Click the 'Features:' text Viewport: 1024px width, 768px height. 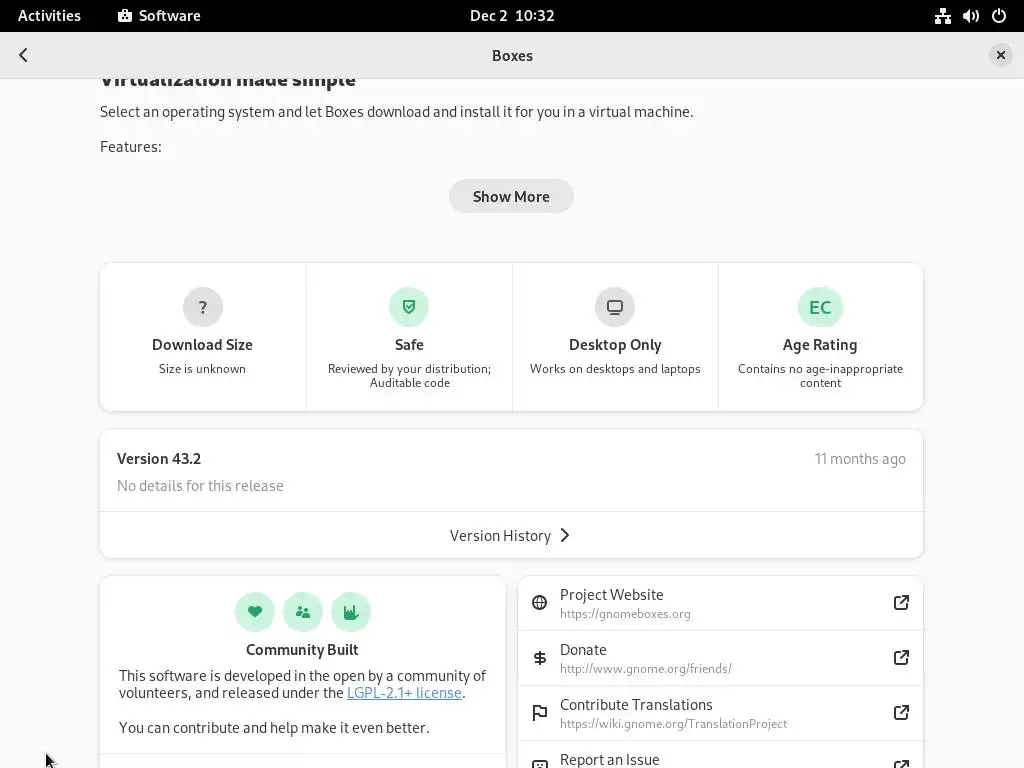[x=131, y=146]
